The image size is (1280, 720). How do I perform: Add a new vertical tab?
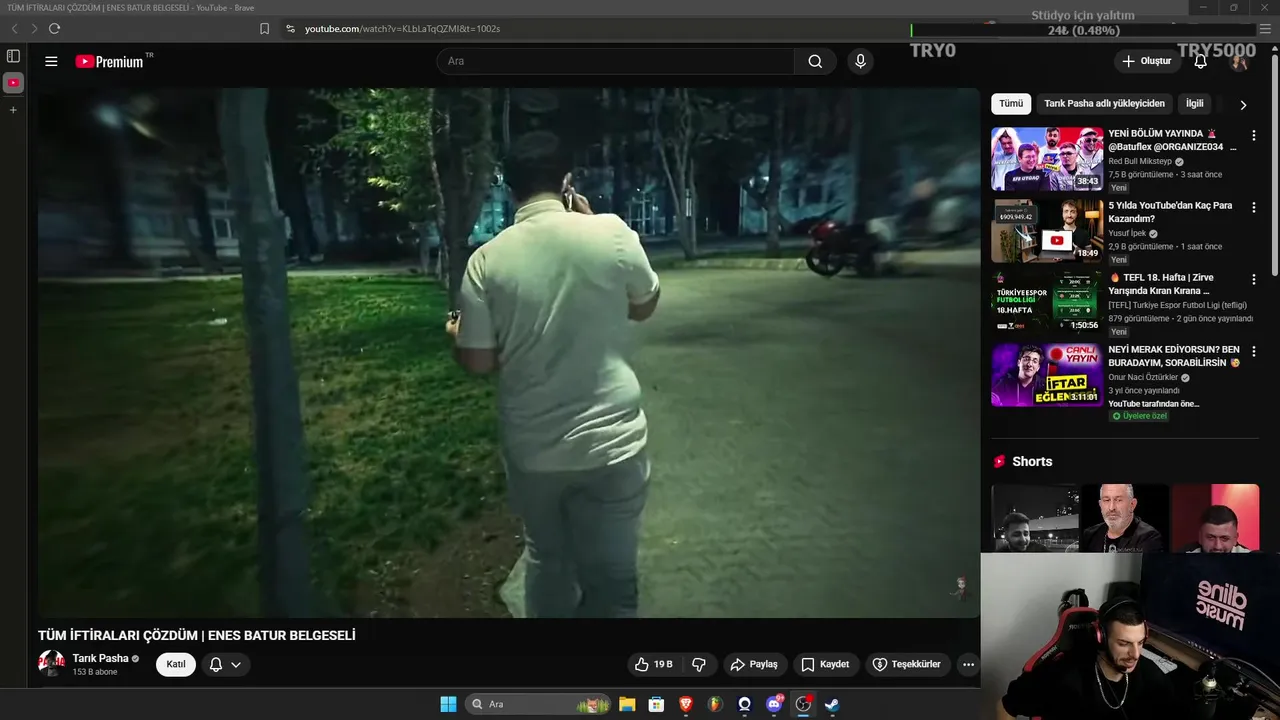[x=13, y=110]
